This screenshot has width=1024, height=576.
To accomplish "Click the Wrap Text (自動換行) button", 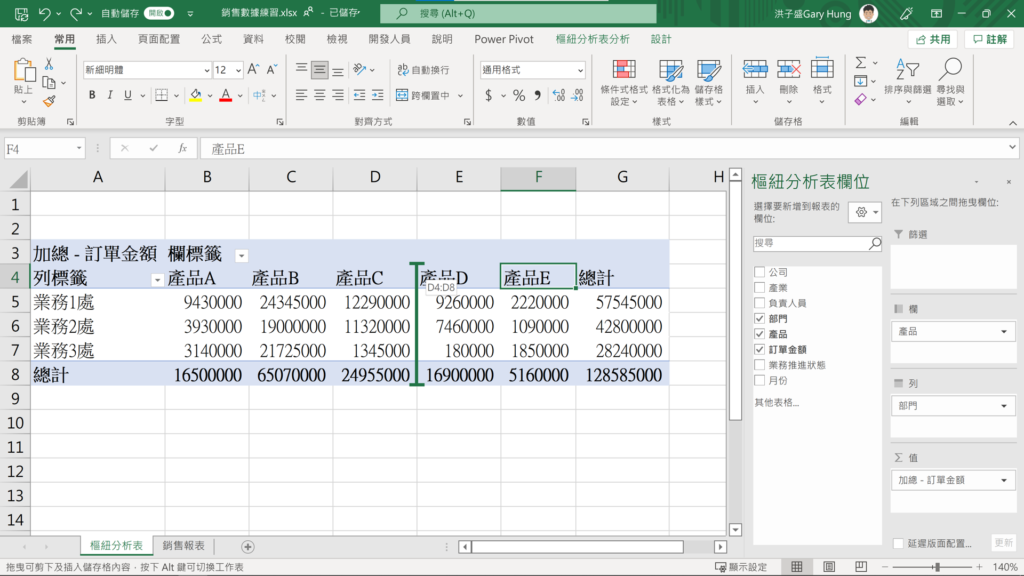I will (423, 69).
